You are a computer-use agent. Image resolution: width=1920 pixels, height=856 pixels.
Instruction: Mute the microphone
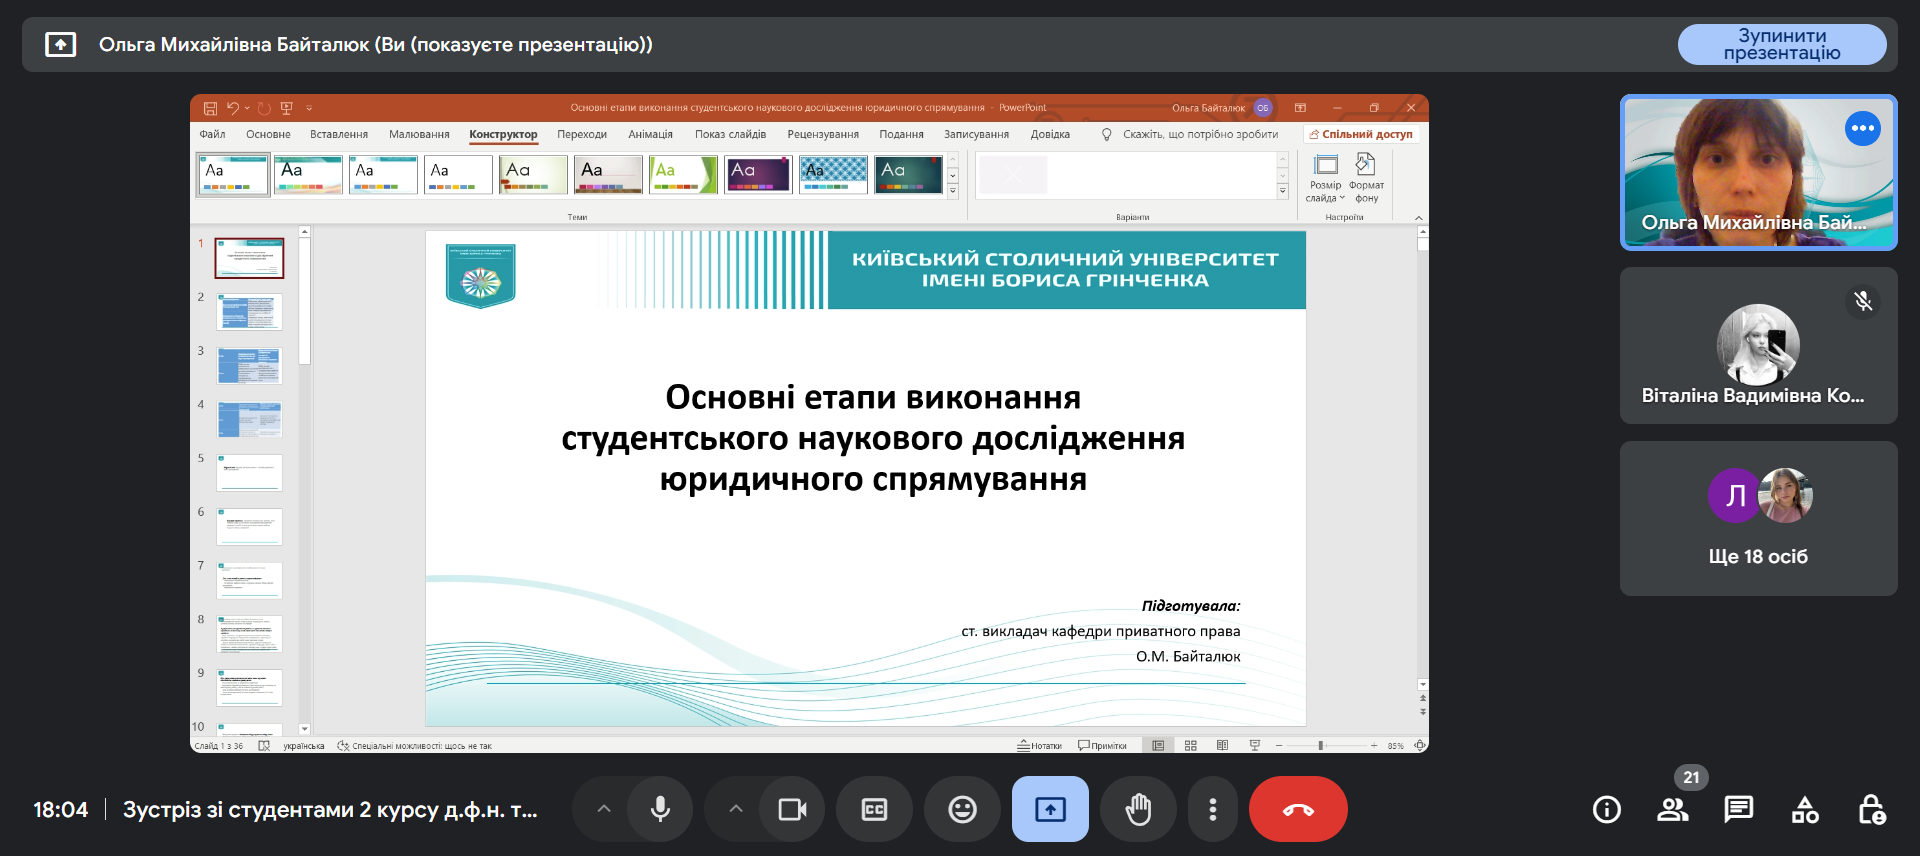point(660,809)
